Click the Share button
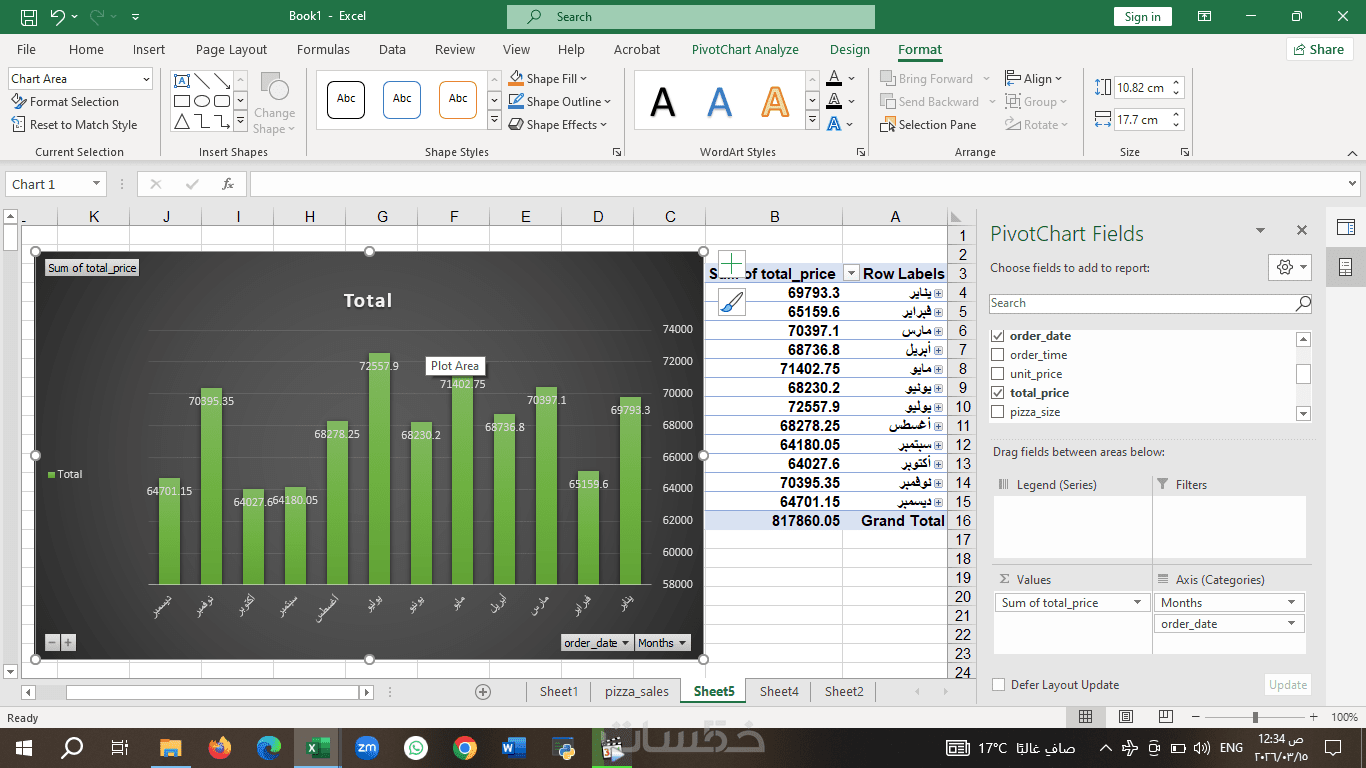1366x768 pixels. [1319, 49]
